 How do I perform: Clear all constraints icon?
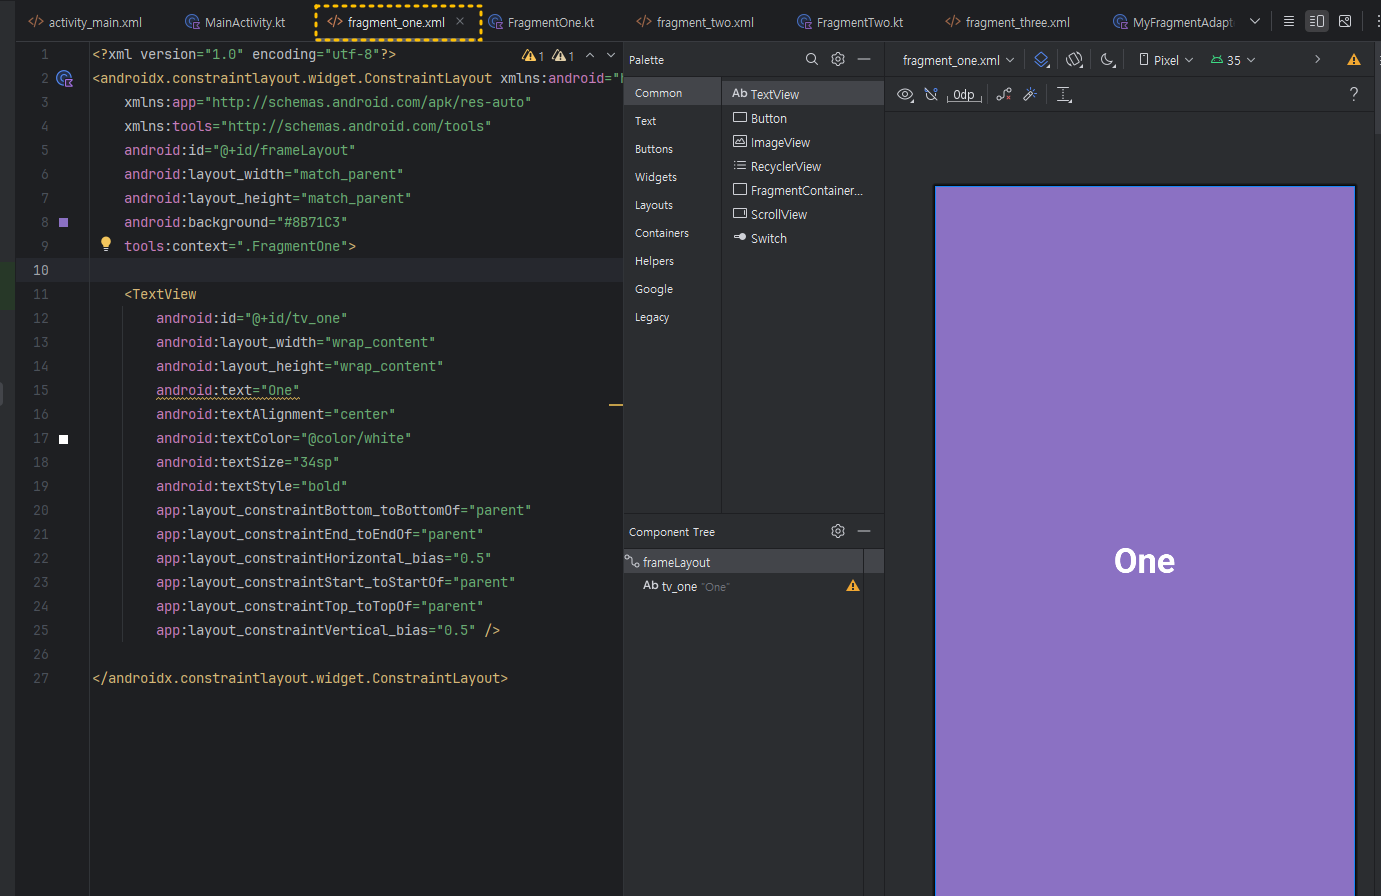pyautogui.click(x=1004, y=94)
